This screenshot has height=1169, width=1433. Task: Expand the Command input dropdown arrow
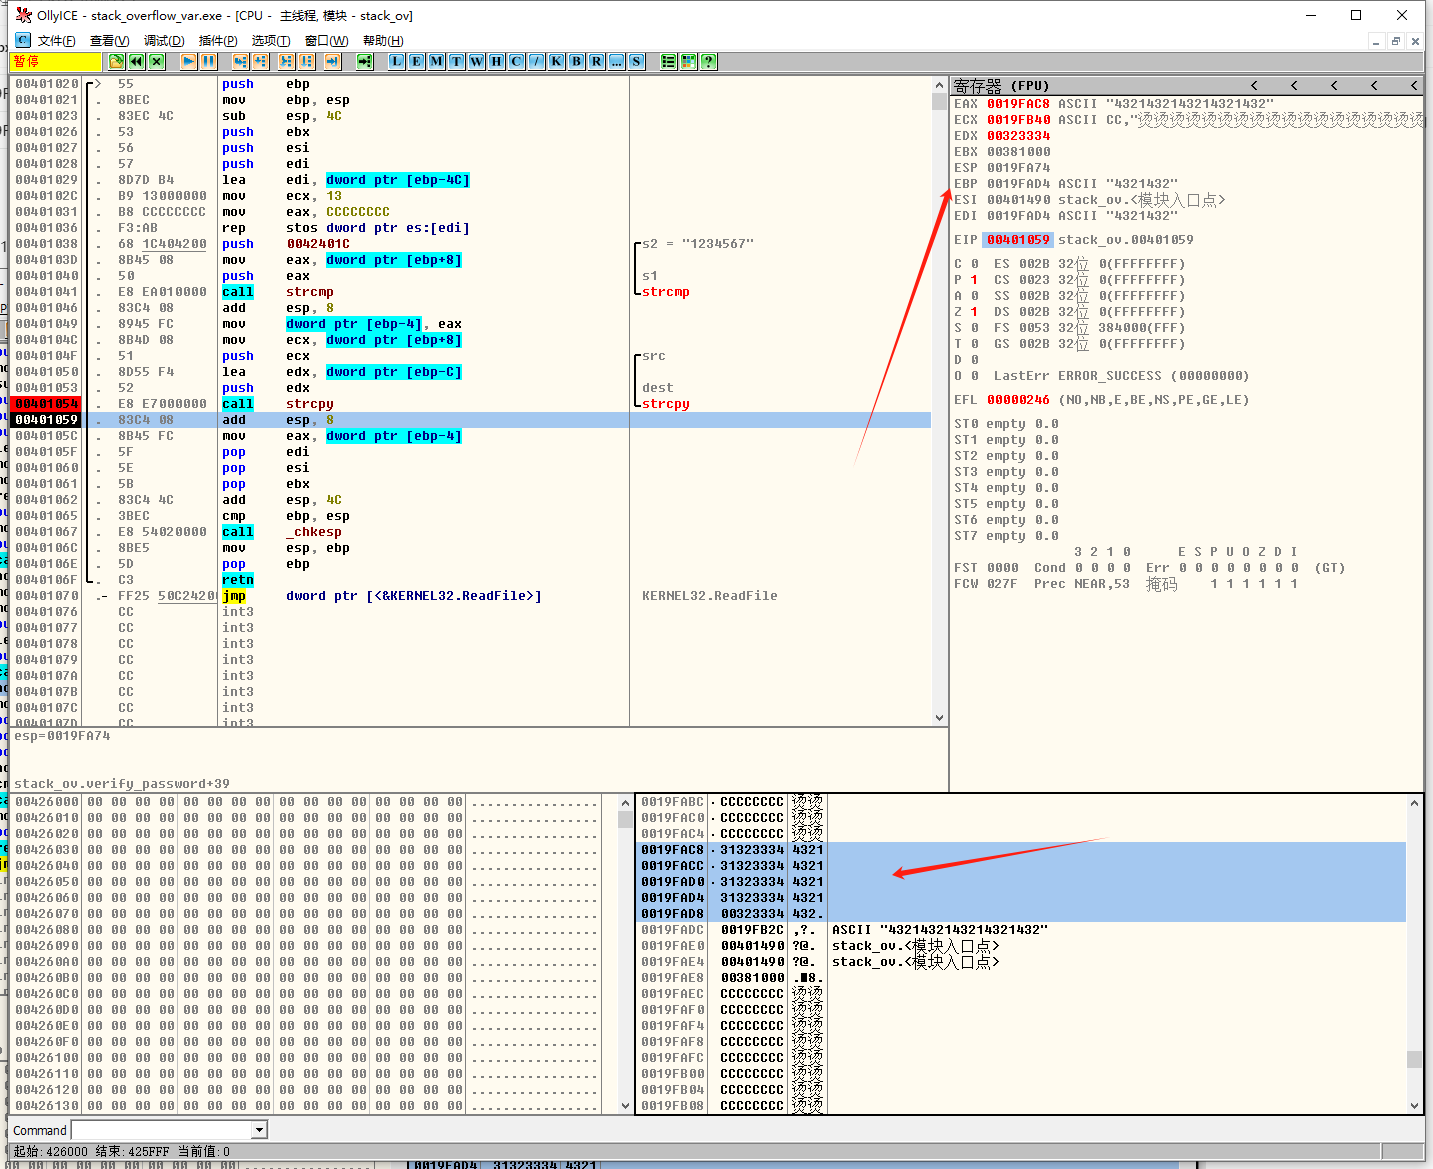[260, 1130]
